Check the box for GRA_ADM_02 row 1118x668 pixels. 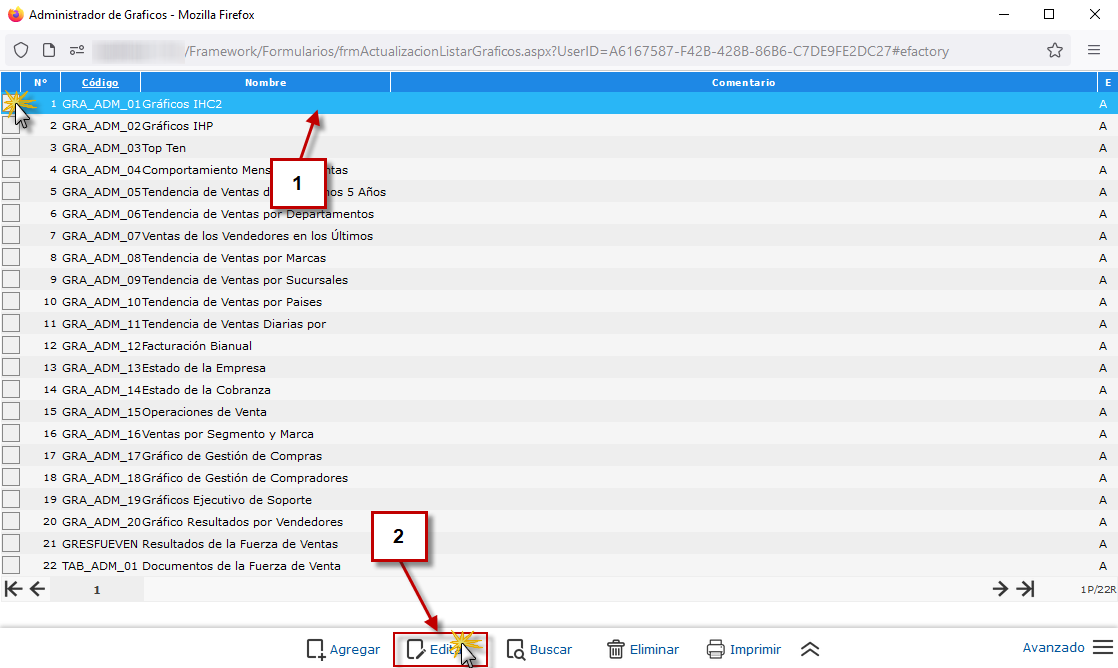pyautogui.click(x=11, y=125)
